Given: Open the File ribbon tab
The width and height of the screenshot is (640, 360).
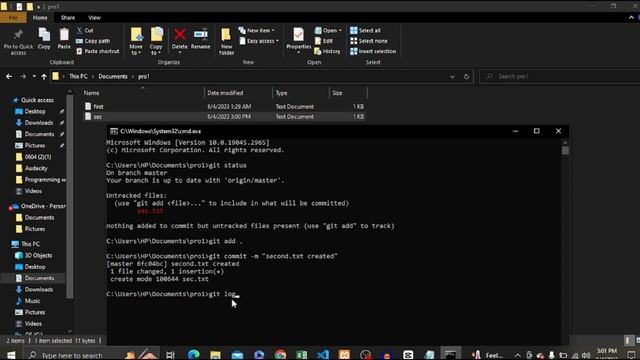Looking at the screenshot, I should tap(13, 18).
